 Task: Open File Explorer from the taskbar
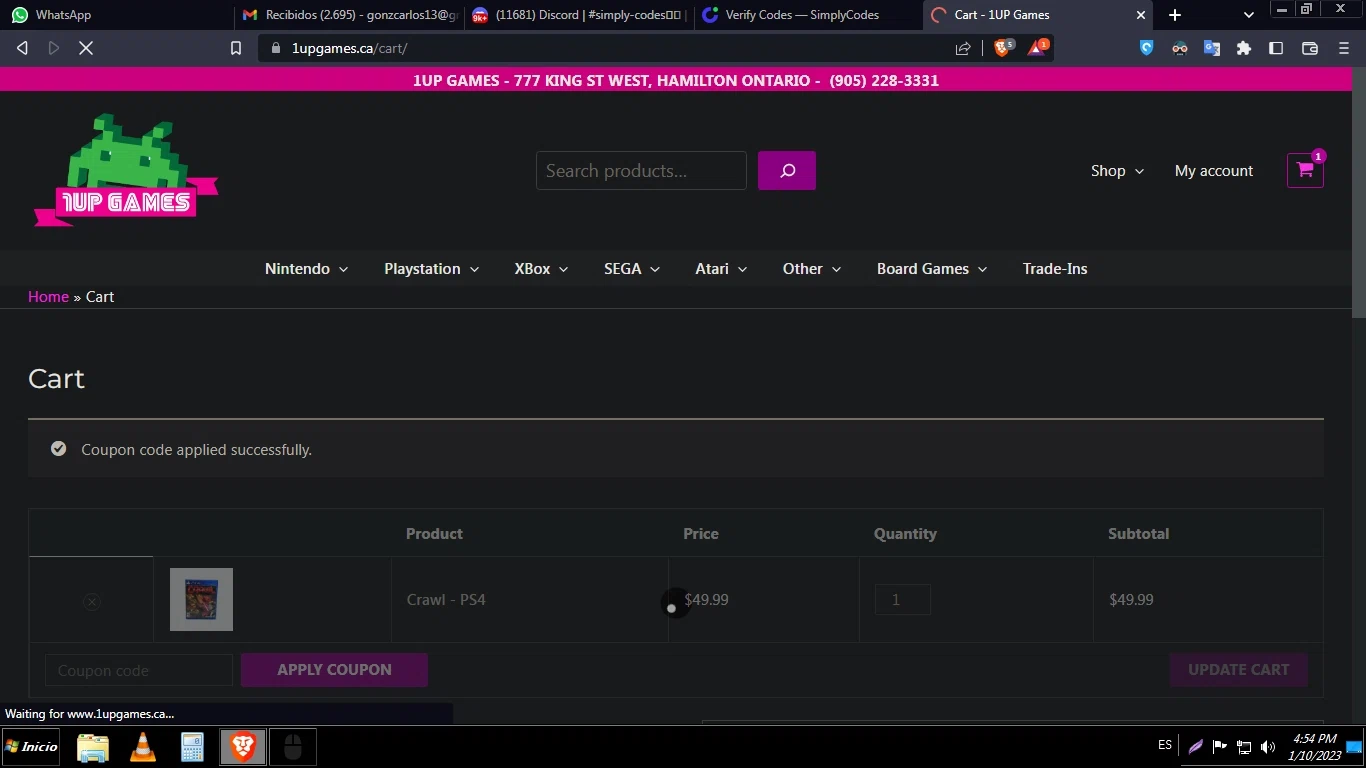click(93, 747)
